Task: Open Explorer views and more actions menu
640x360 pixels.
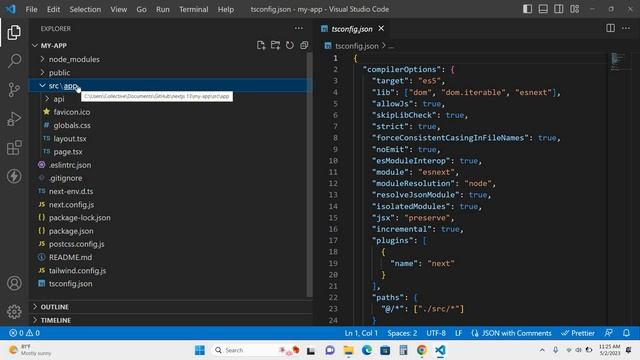Action: 299,29
